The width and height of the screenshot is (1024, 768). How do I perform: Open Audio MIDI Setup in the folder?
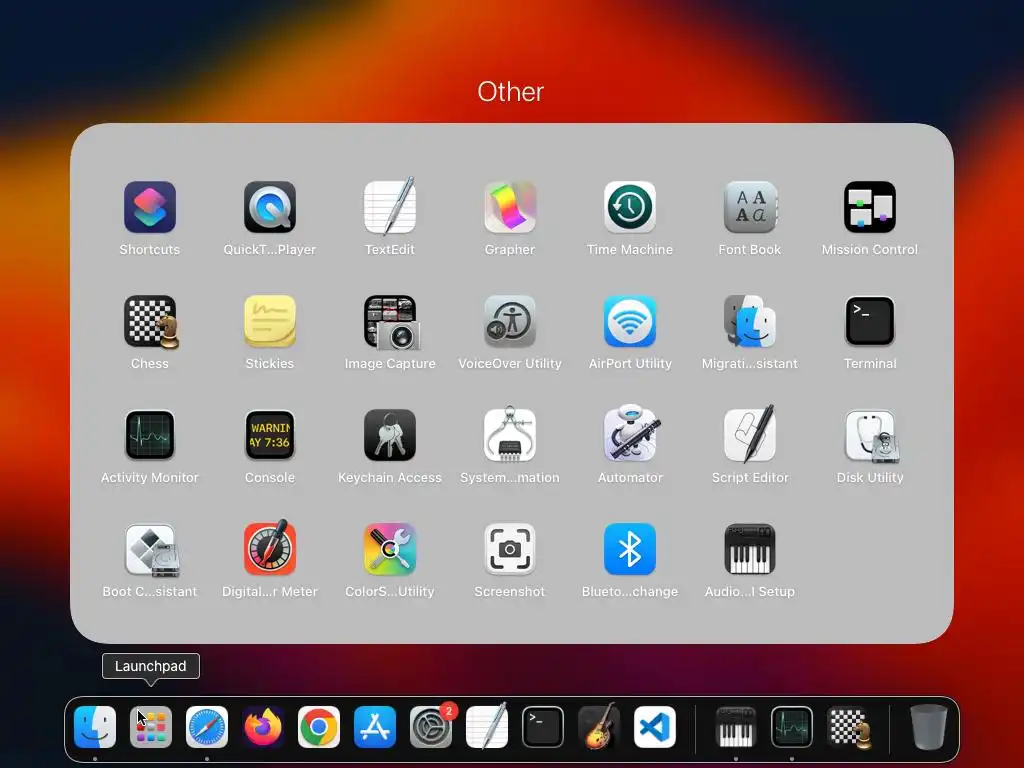tap(750, 549)
